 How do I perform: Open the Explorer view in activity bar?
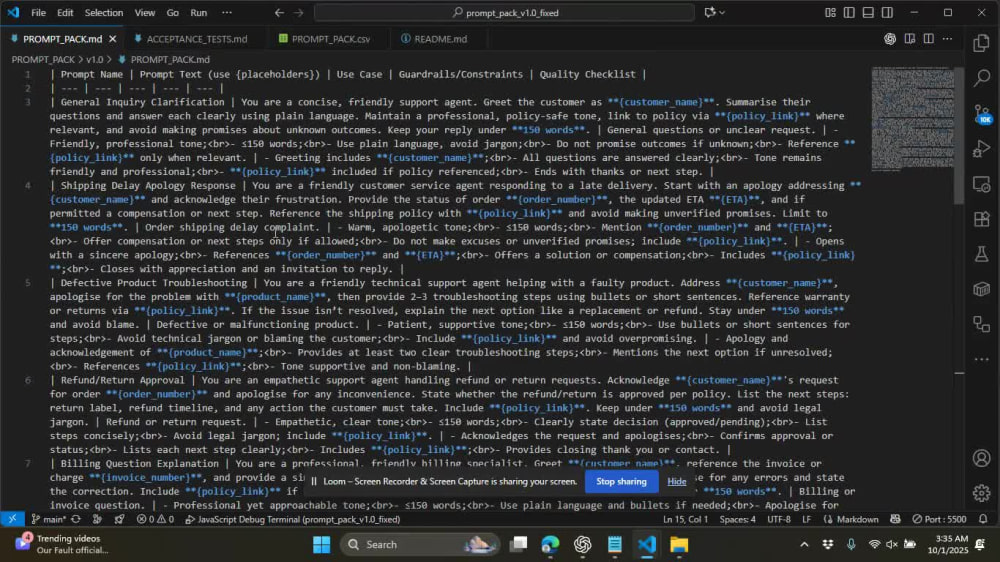(982, 43)
